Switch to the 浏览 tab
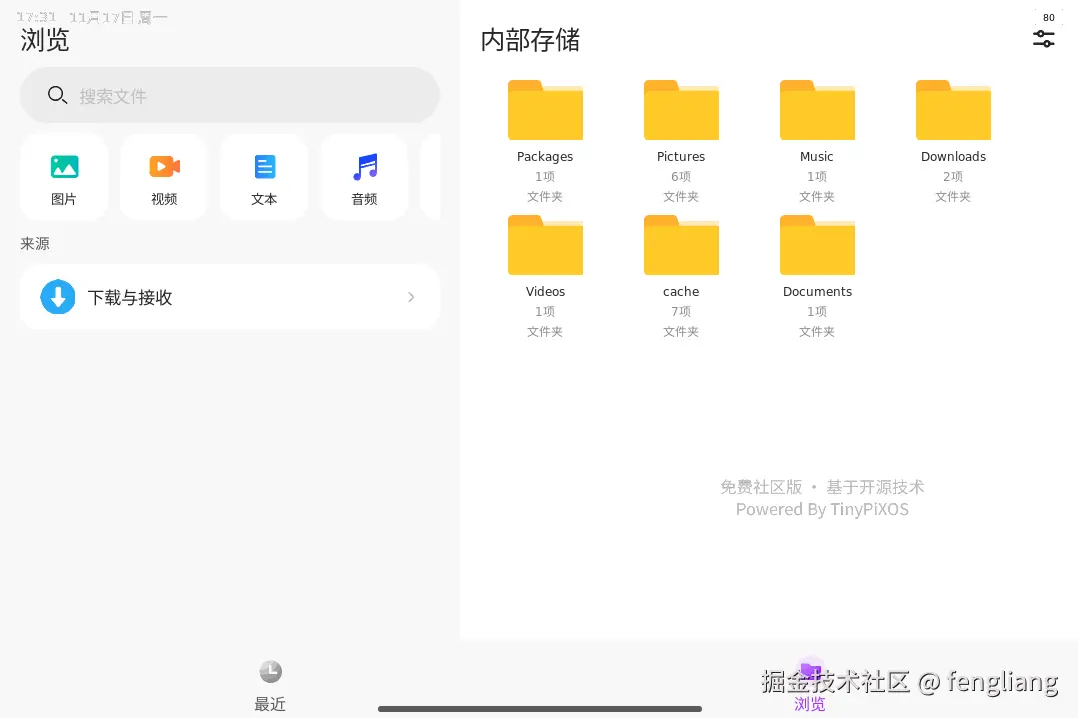 (x=810, y=684)
